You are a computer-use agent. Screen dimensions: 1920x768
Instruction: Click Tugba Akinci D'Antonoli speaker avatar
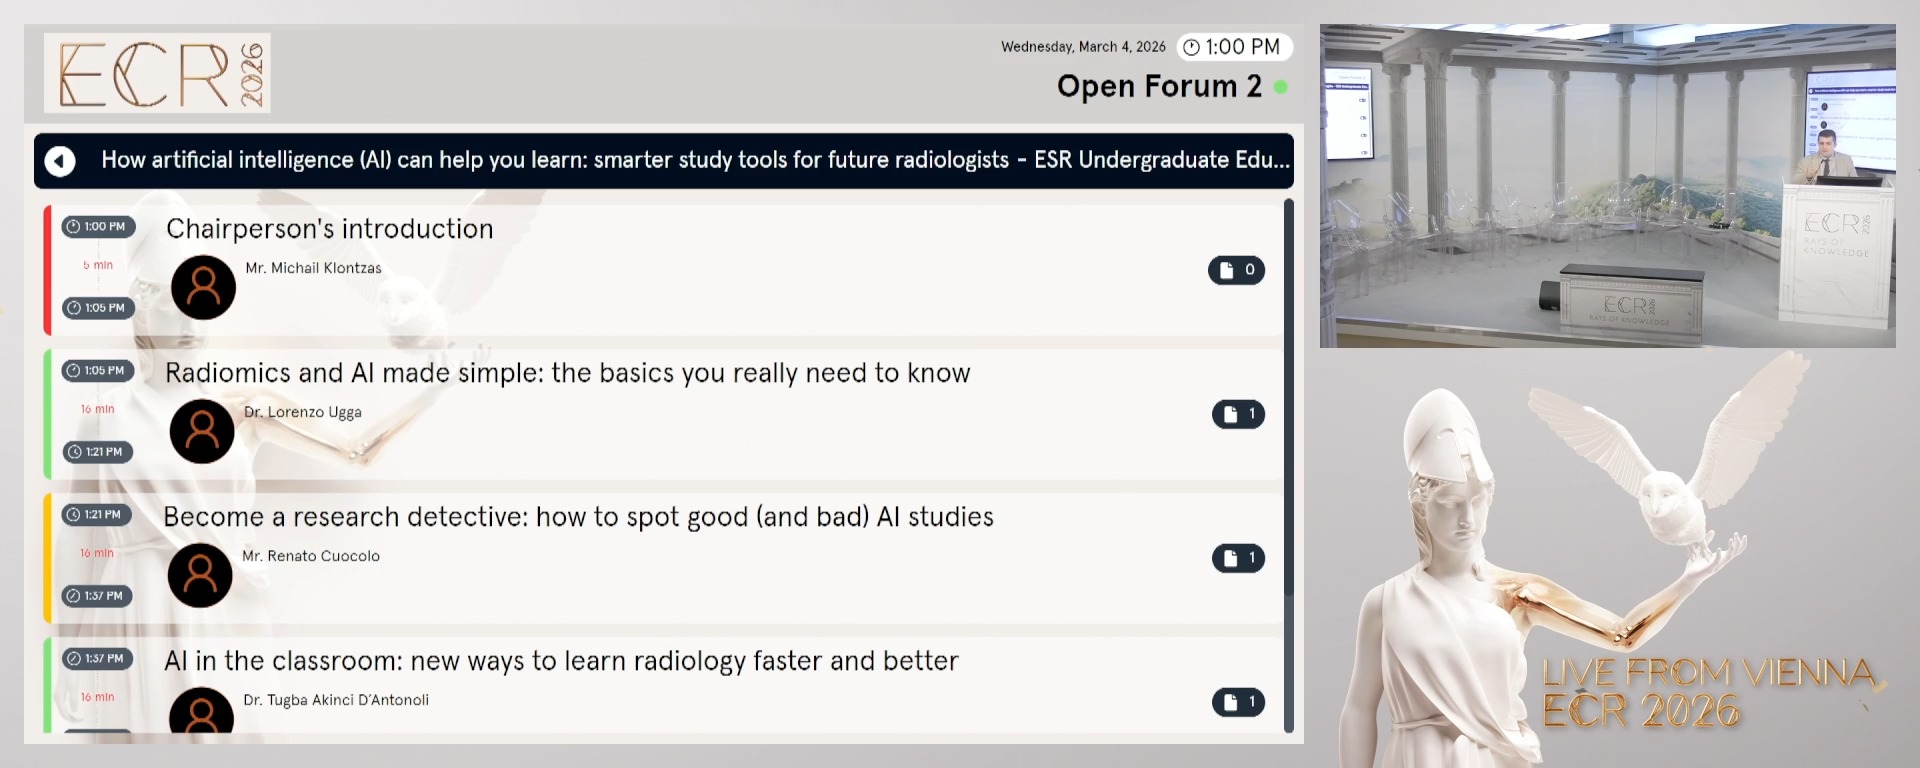201,712
